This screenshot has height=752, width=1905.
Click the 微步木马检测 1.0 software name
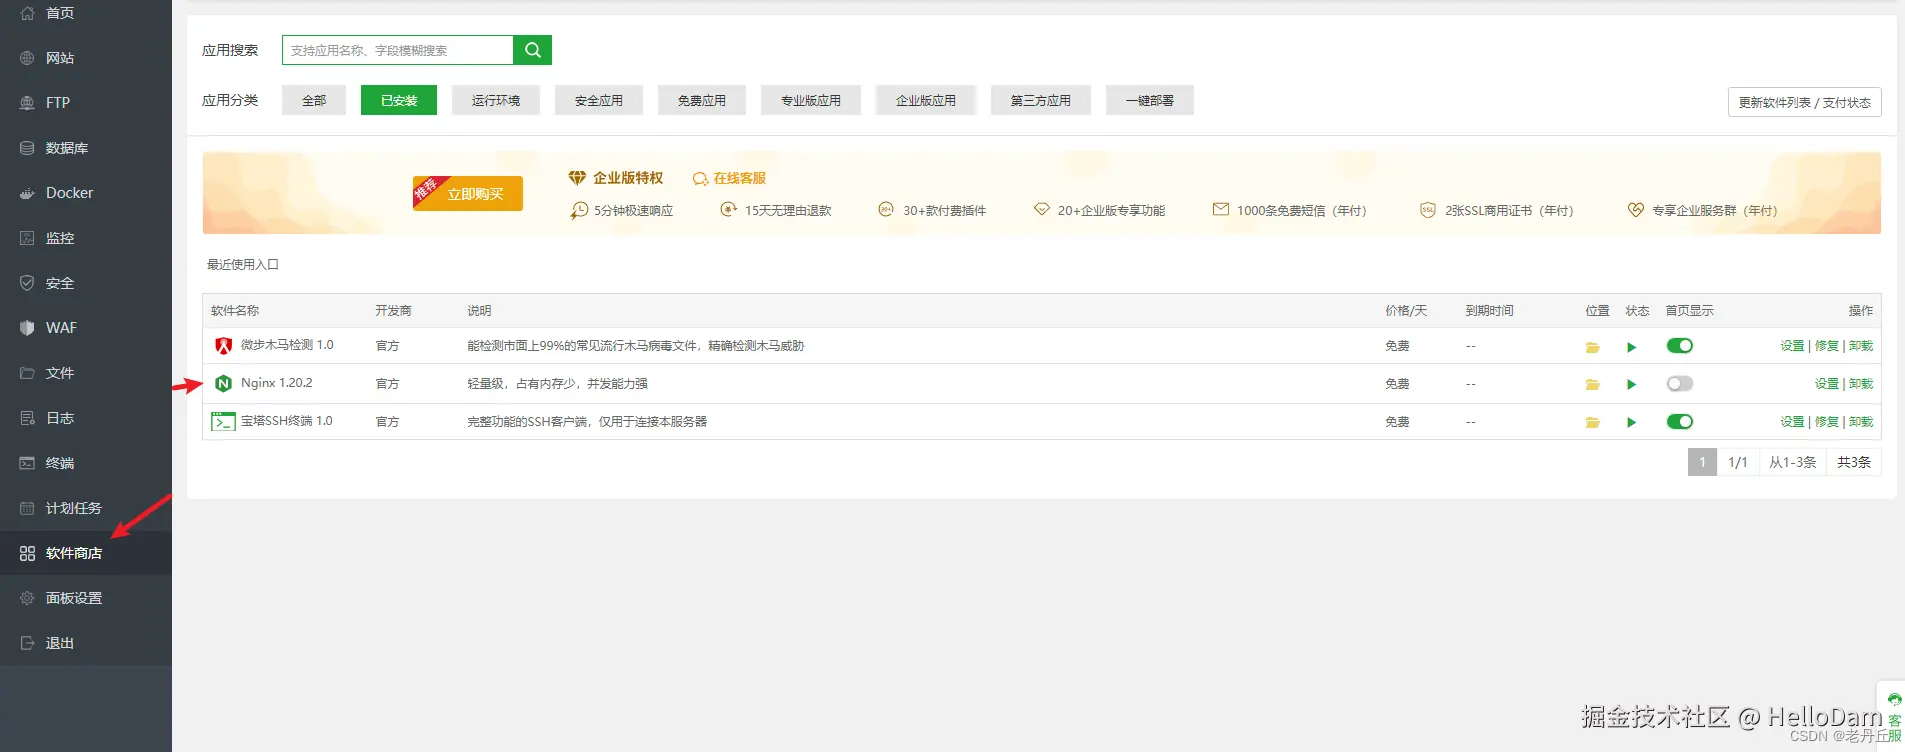point(287,345)
